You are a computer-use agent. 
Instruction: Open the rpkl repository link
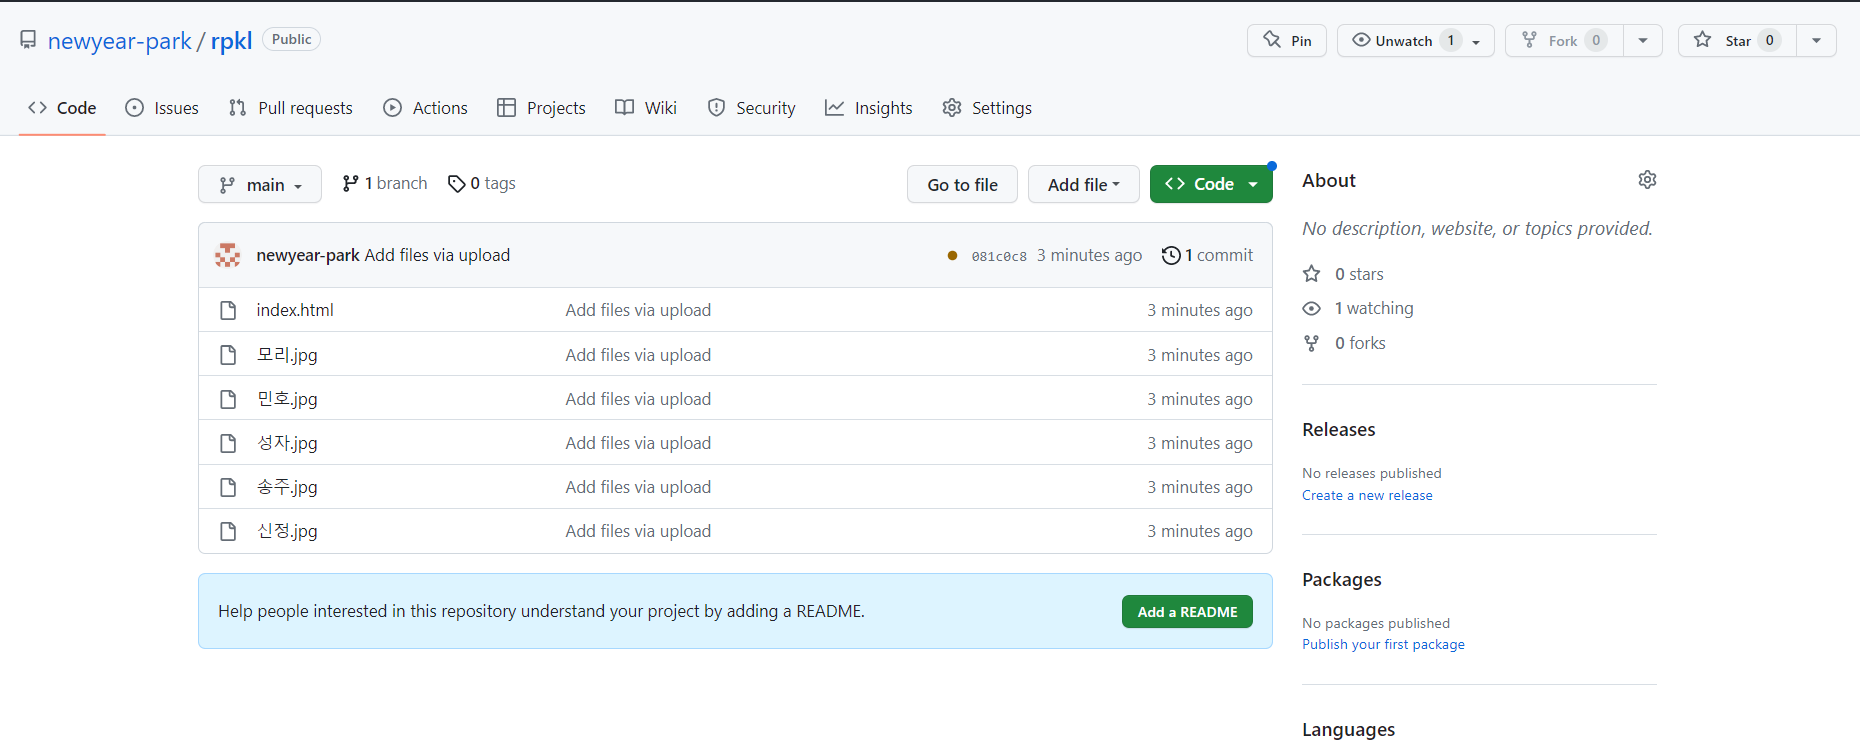[231, 41]
